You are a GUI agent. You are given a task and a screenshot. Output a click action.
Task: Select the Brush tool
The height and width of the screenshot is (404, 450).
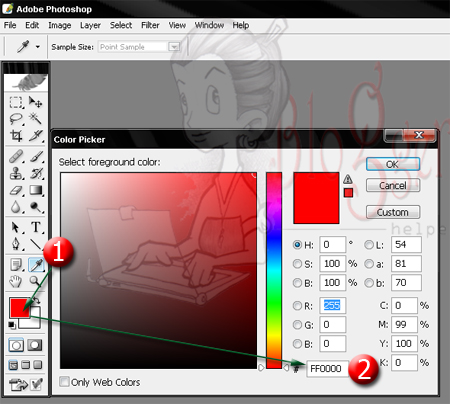pos(36,156)
